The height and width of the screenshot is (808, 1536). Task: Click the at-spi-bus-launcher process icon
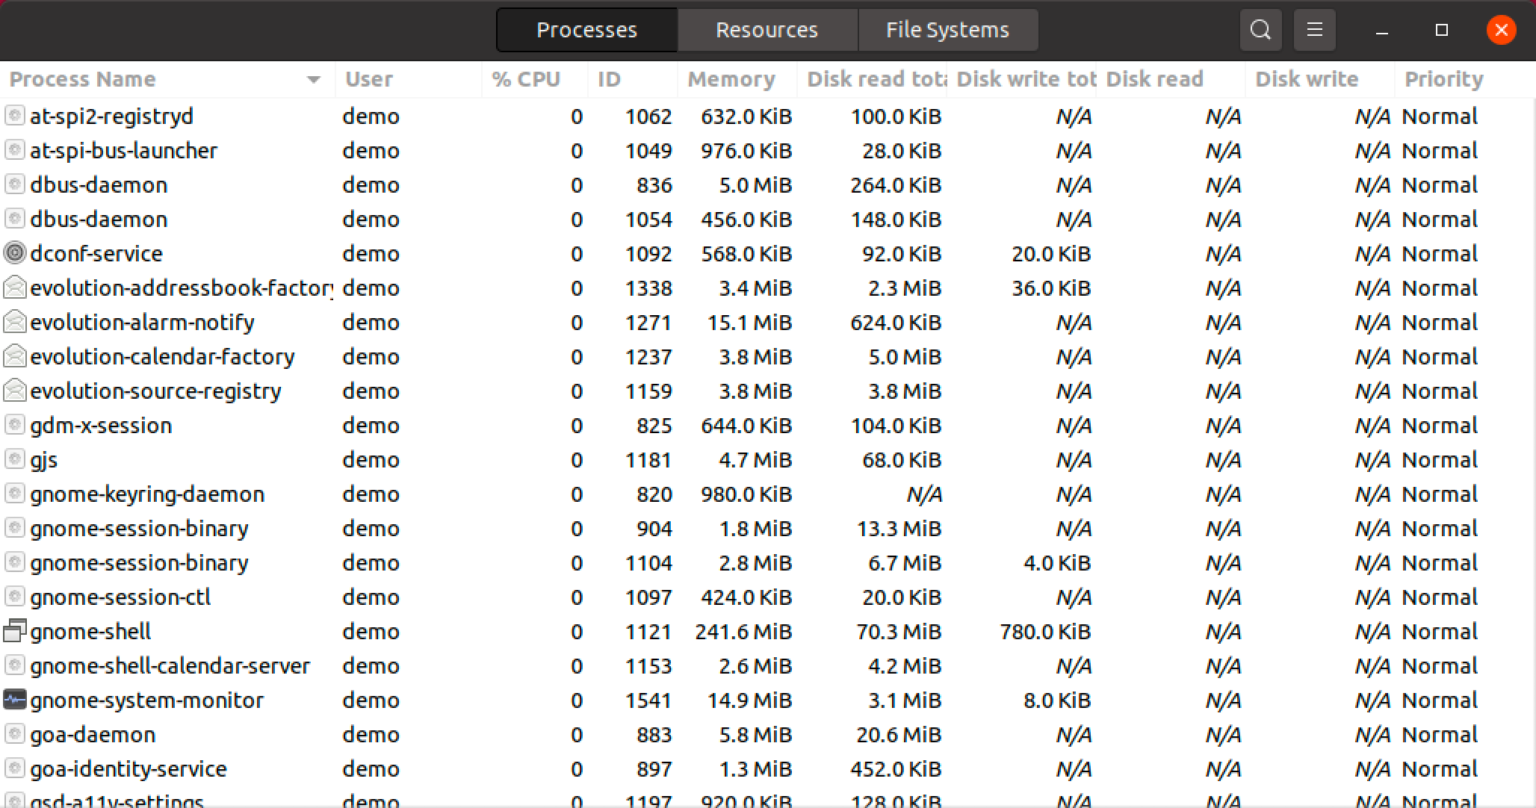[14, 150]
